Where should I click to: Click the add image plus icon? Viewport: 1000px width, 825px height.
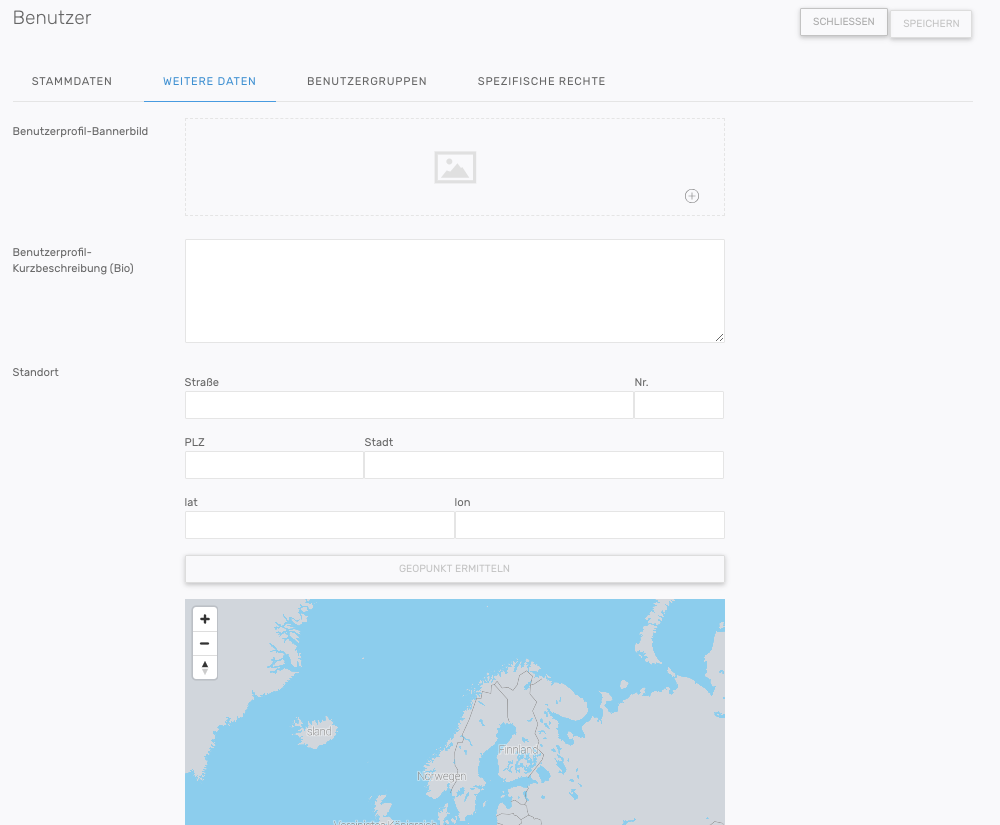691,196
